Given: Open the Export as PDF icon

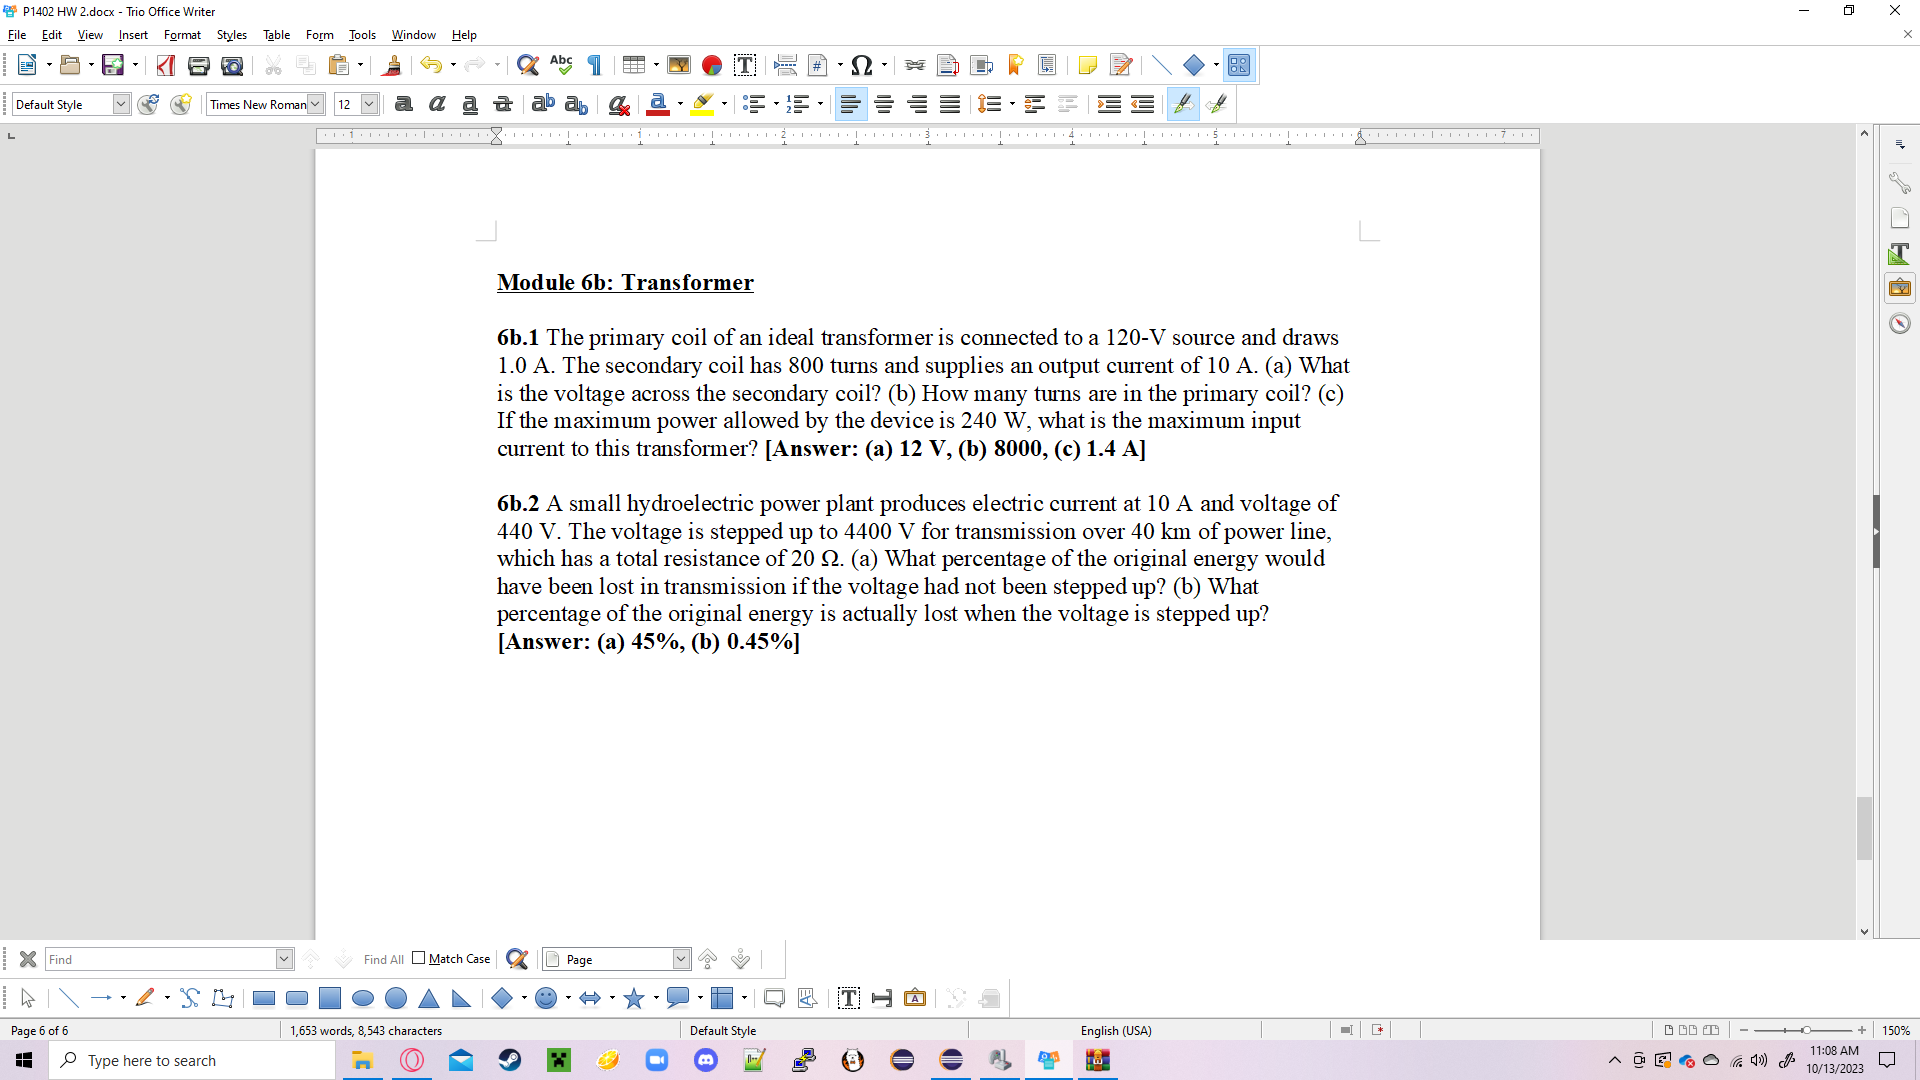Looking at the screenshot, I should [x=166, y=64].
